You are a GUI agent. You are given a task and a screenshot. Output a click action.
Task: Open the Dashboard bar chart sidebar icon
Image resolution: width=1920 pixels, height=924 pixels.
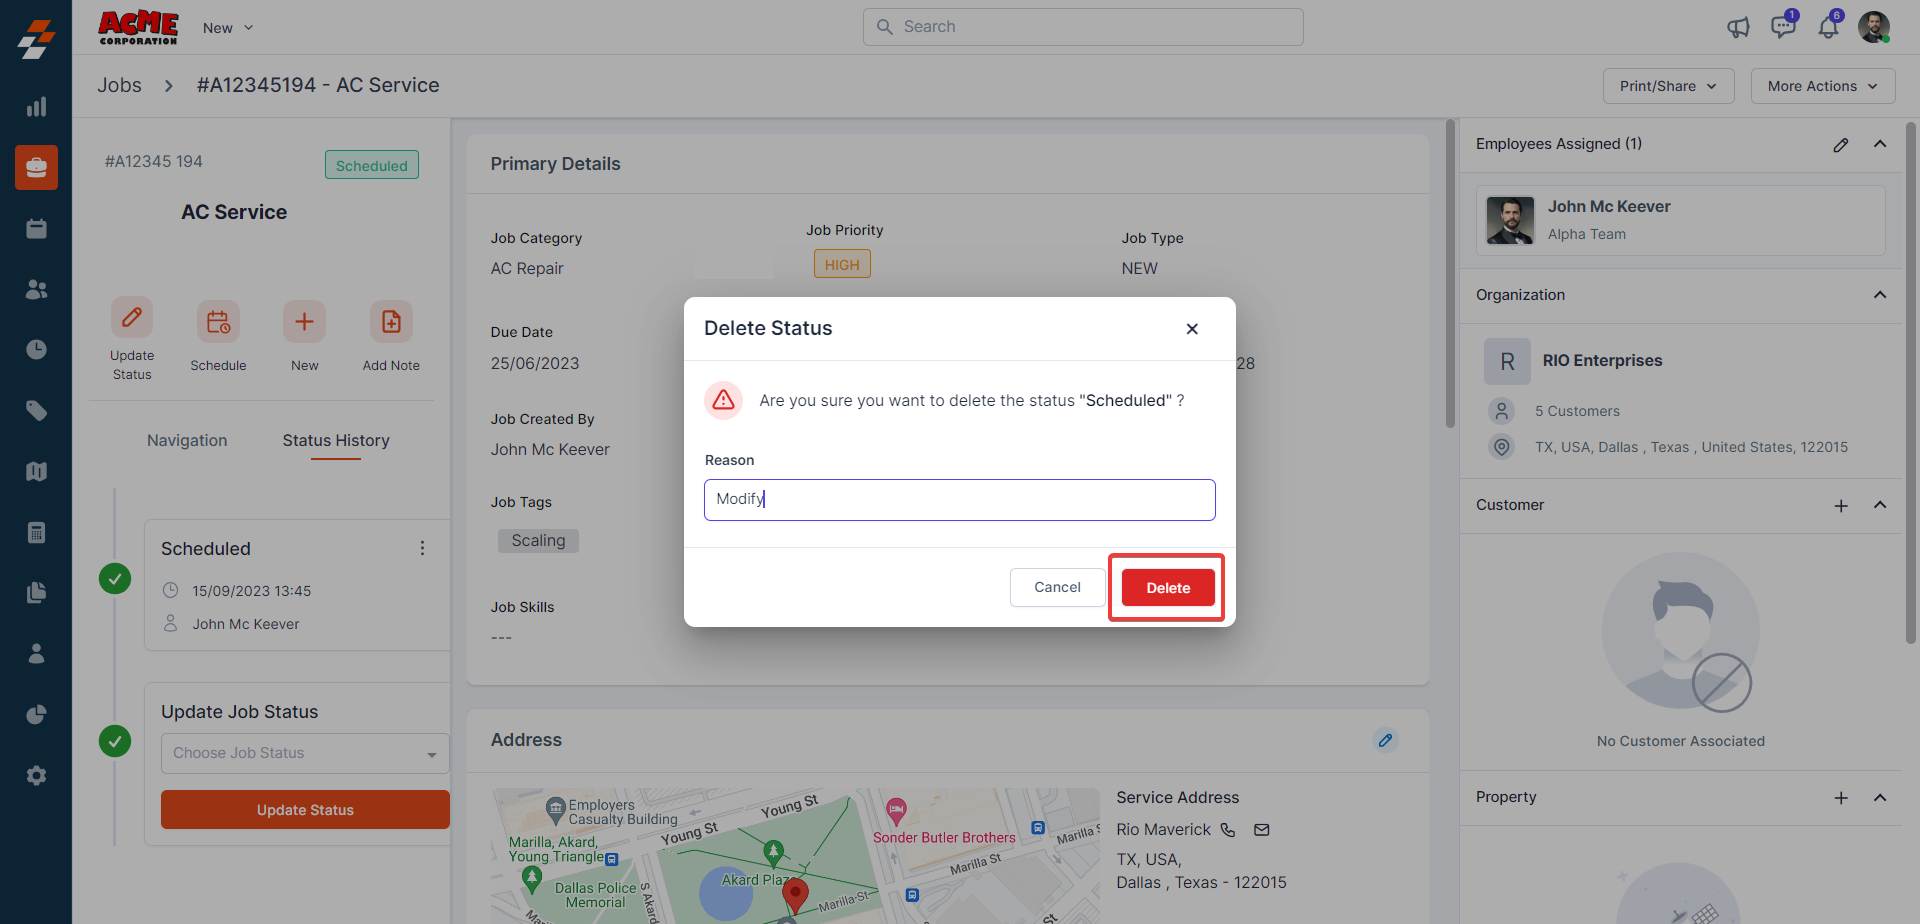36,107
